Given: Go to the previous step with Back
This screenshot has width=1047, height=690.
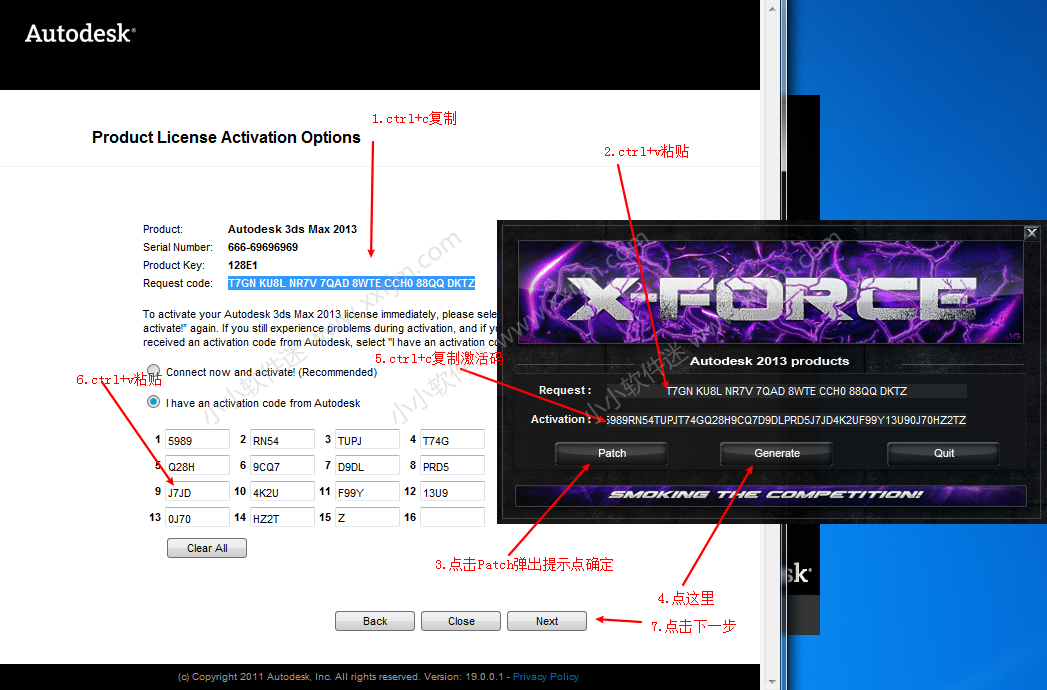Looking at the screenshot, I should (x=375, y=621).
